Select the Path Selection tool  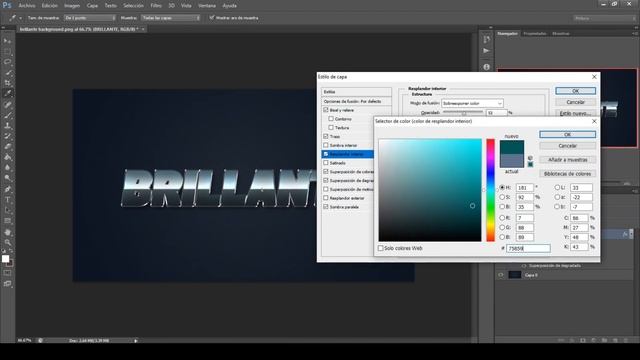pyautogui.click(x=7, y=210)
